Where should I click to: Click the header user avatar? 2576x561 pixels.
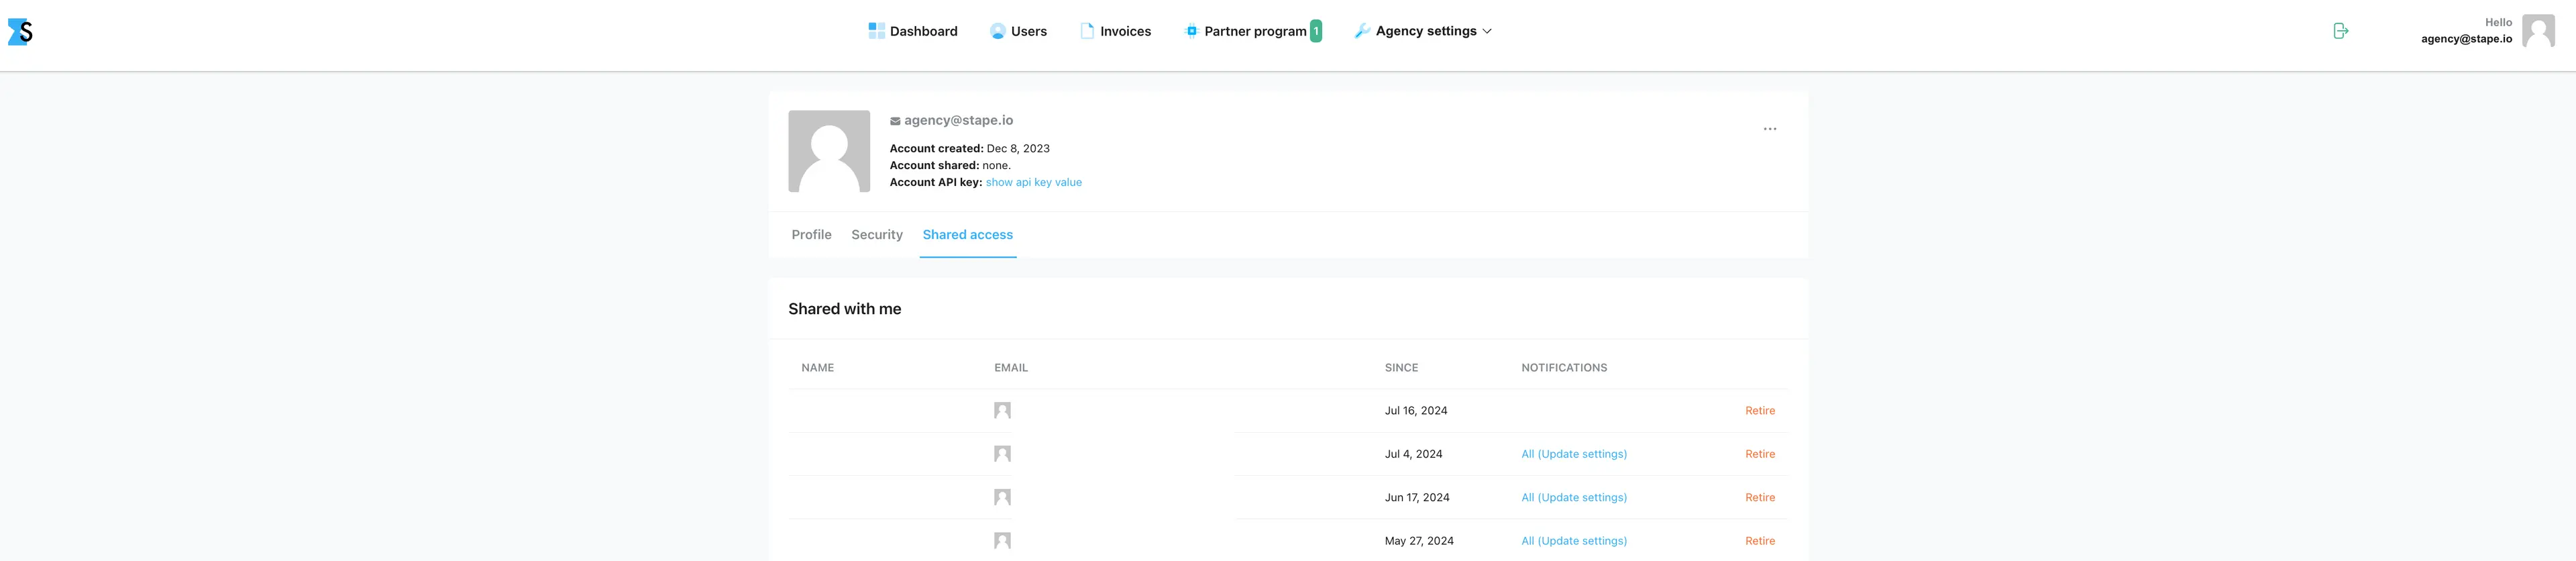[x=2538, y=31]
